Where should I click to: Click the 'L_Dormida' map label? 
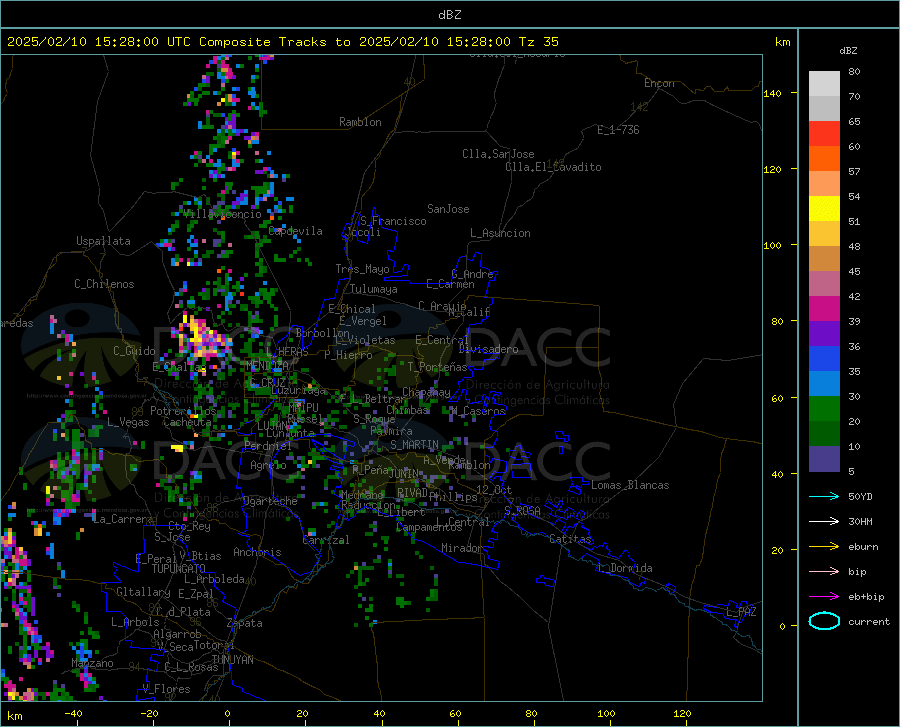(x=625, y=568)
